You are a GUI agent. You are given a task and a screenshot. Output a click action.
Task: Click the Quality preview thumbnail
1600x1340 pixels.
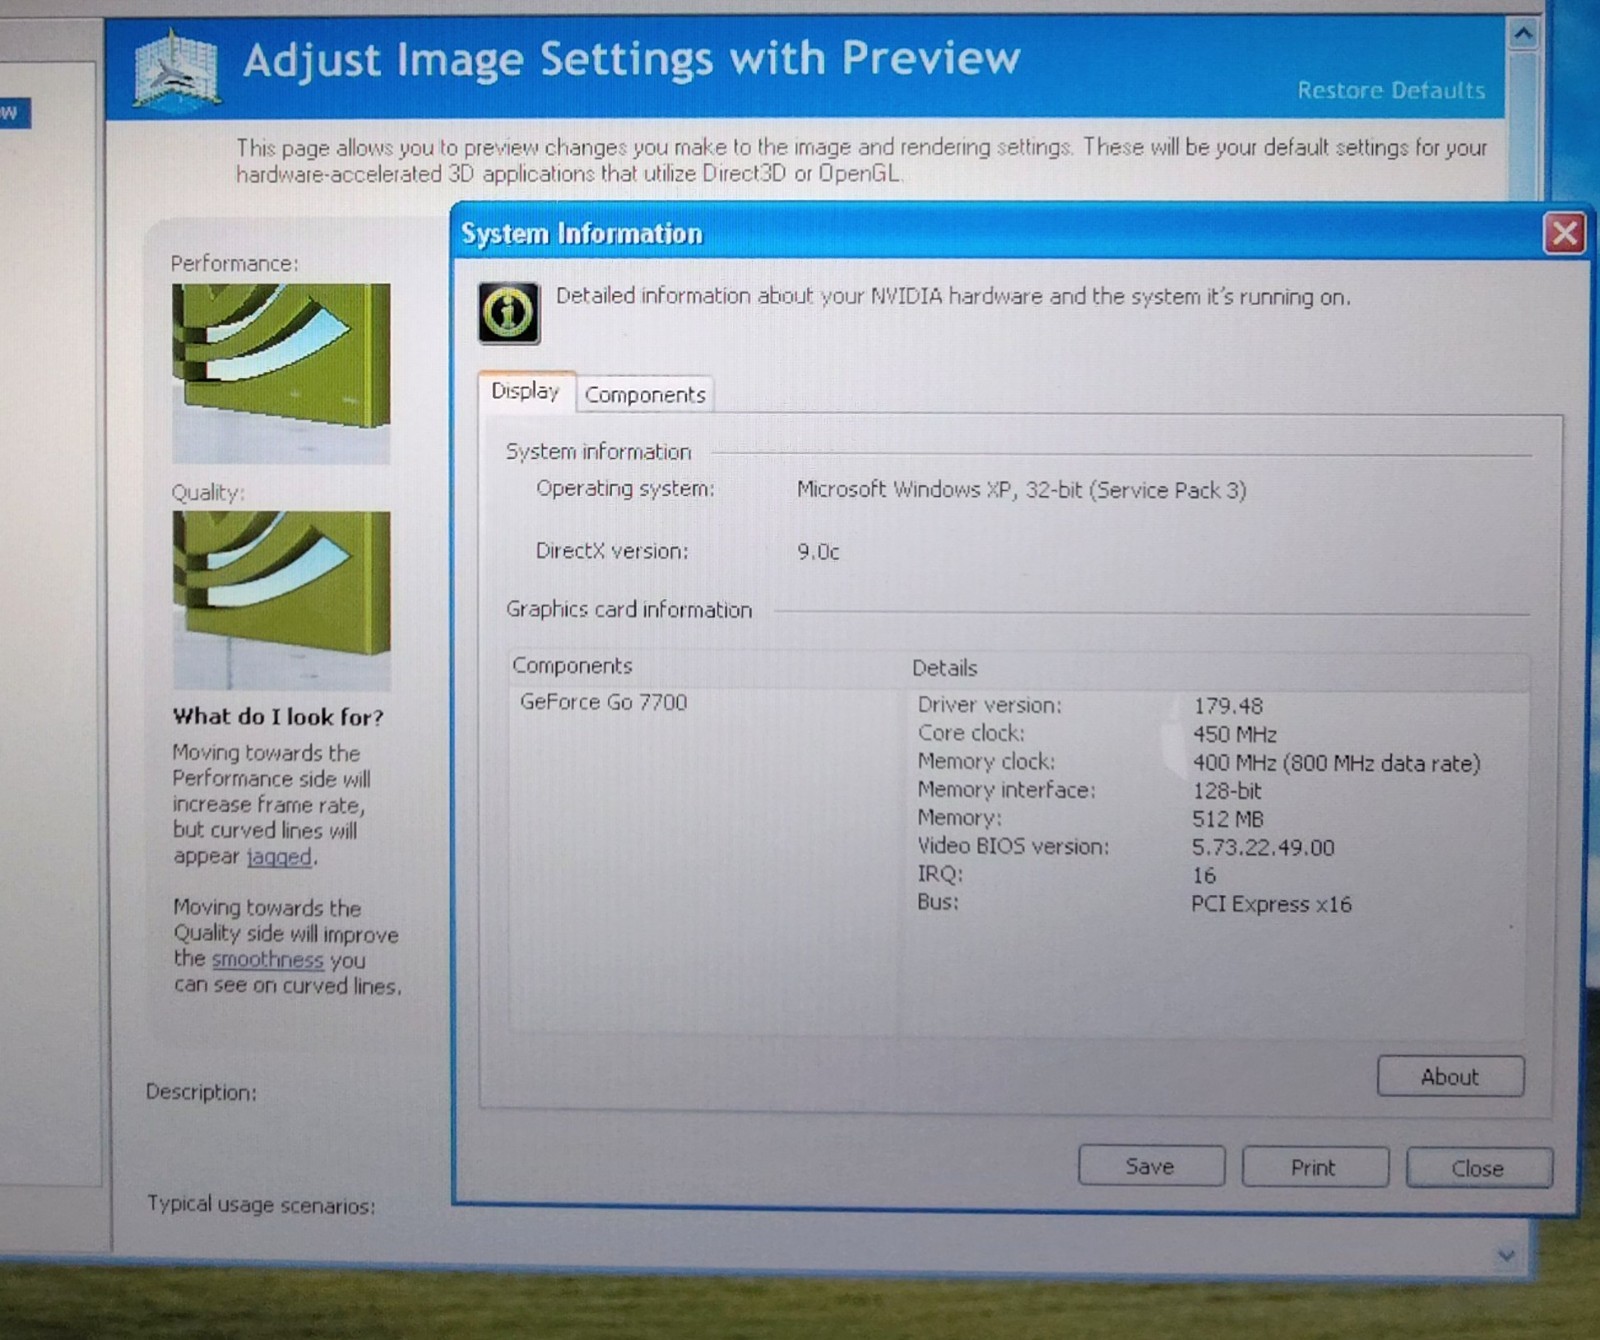[x=281, y=600]
